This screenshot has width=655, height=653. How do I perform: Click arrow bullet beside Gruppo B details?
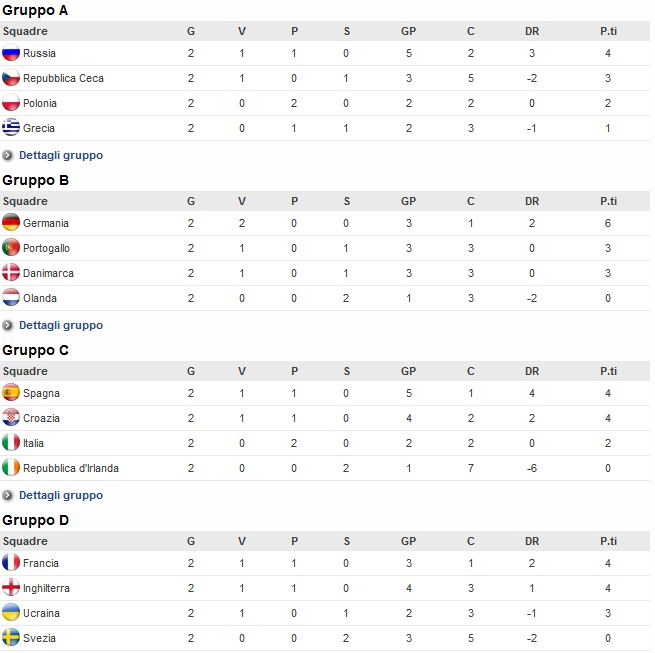pos(7,325)
